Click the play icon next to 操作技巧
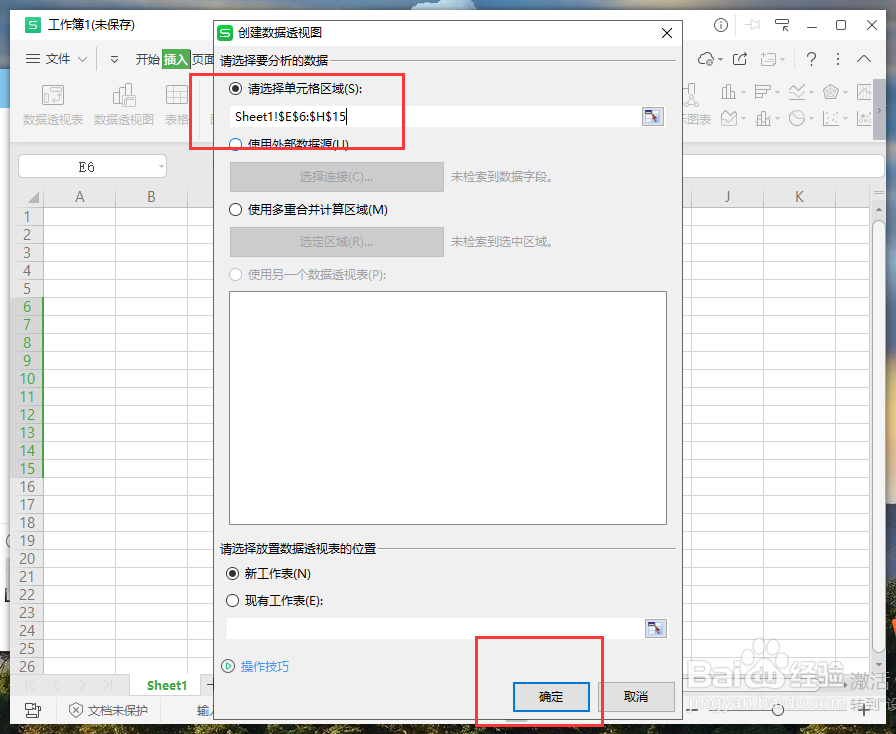Image resolution: width=896 pixels, height=734 pixels. (228, 666)
